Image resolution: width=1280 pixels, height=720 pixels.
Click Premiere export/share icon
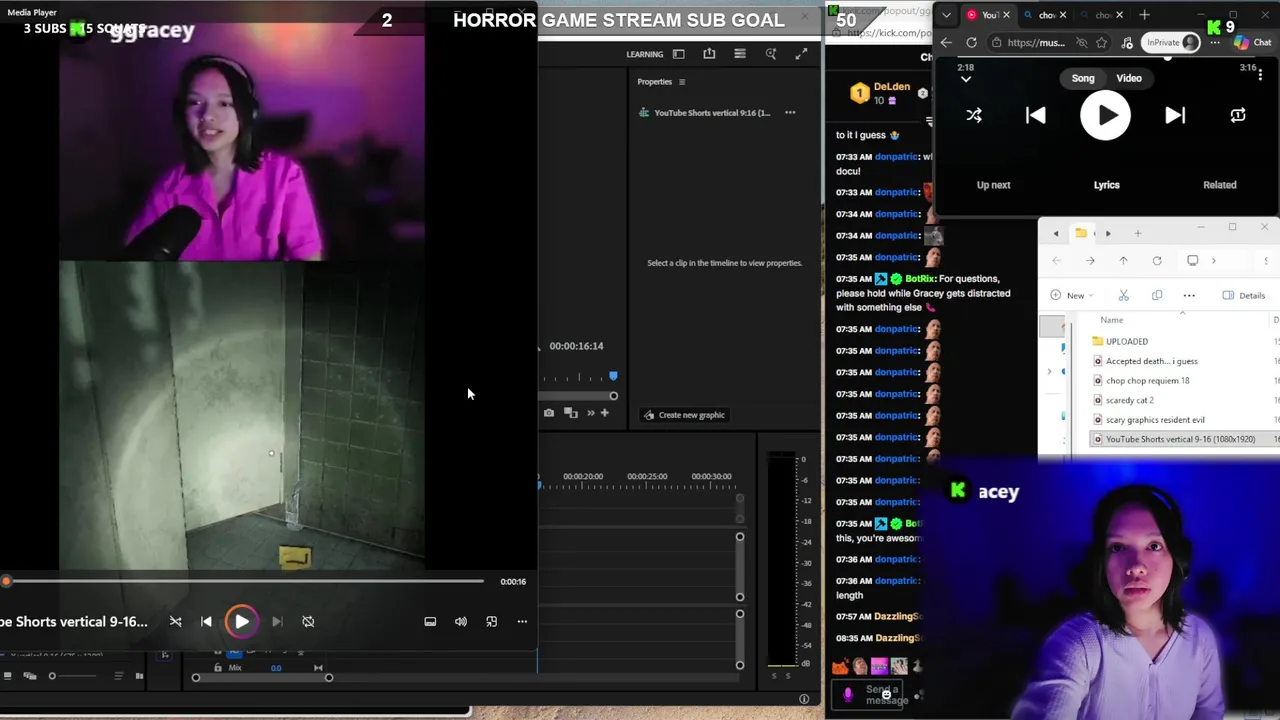click(709, 54)
